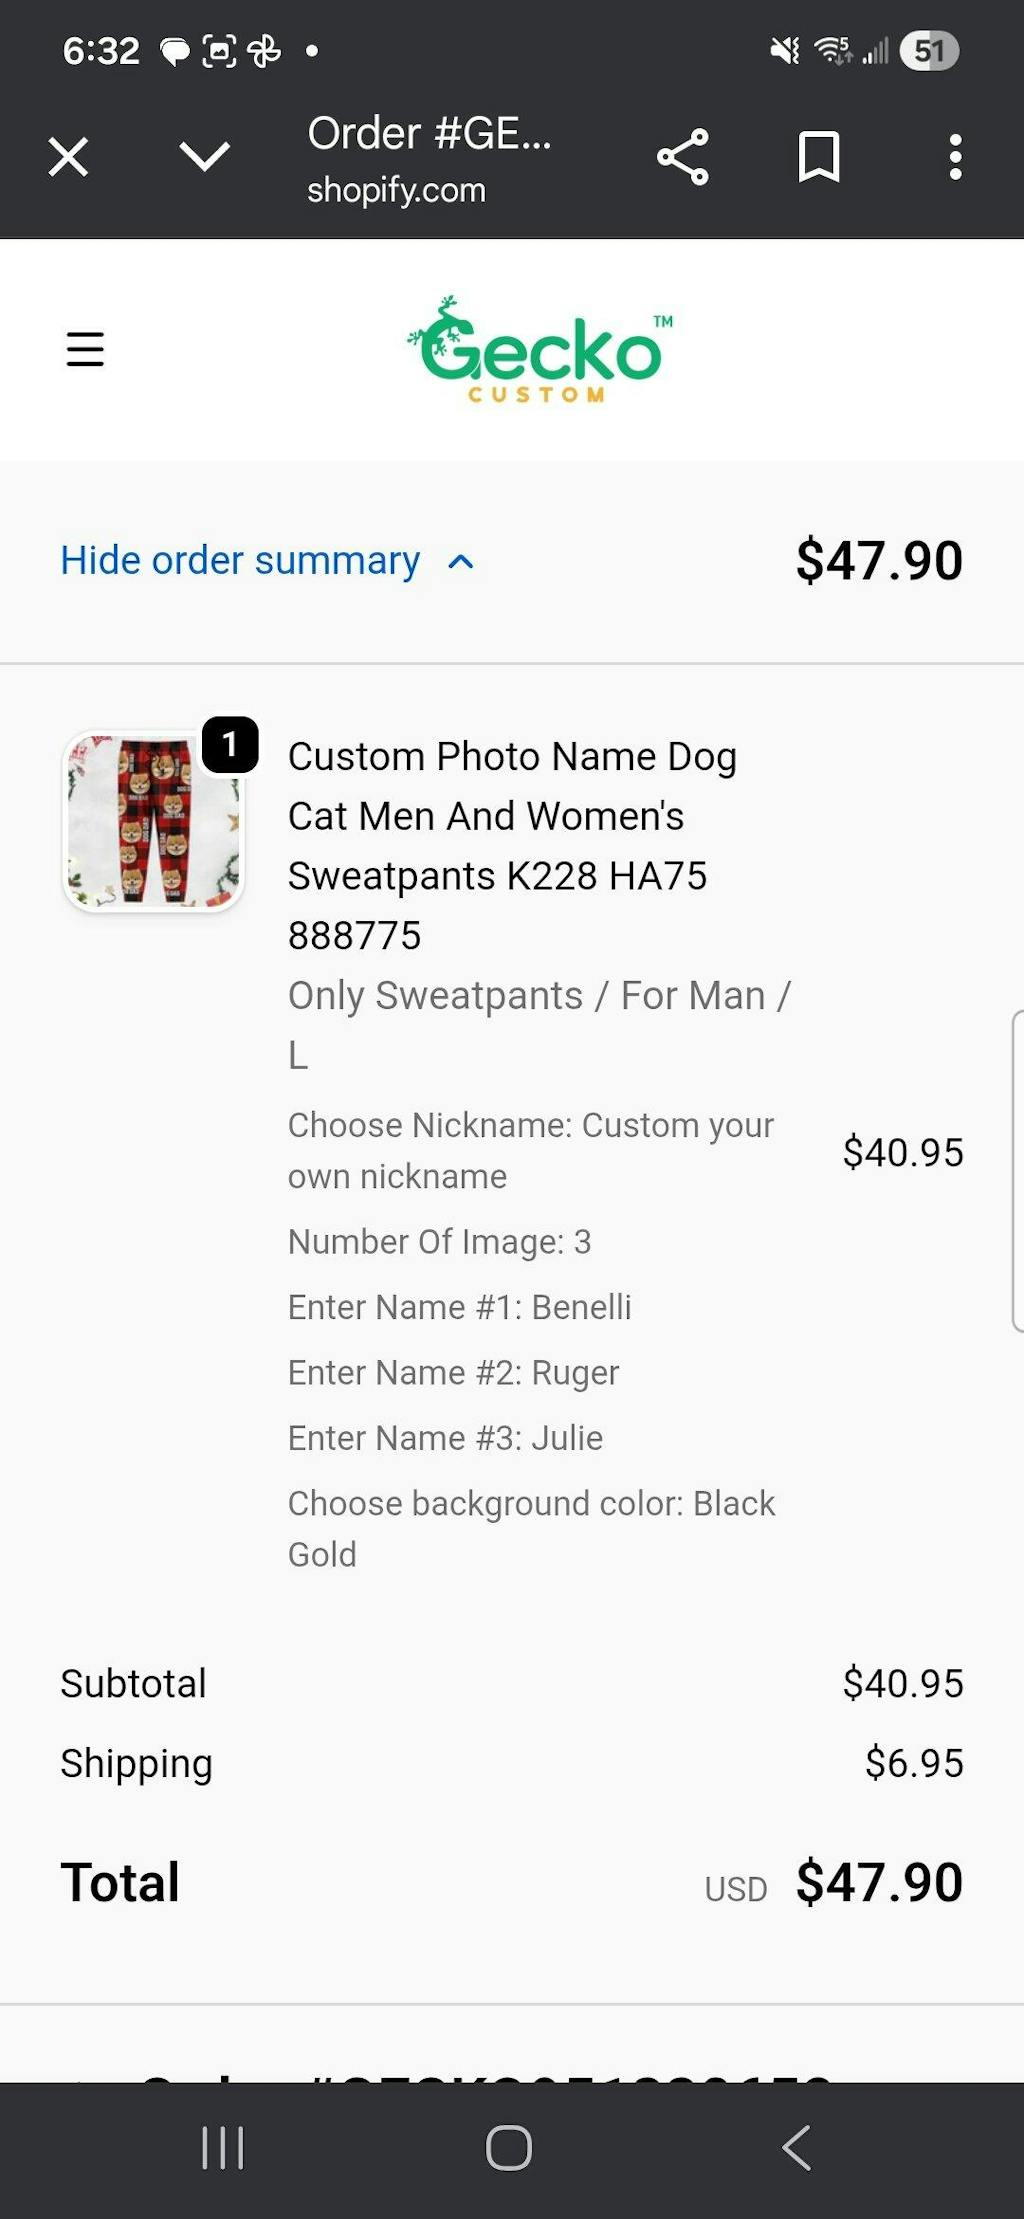Screen dimensions: 1024x2219
Task: Close the browser custom tab
Action: (x=68, y=157)
